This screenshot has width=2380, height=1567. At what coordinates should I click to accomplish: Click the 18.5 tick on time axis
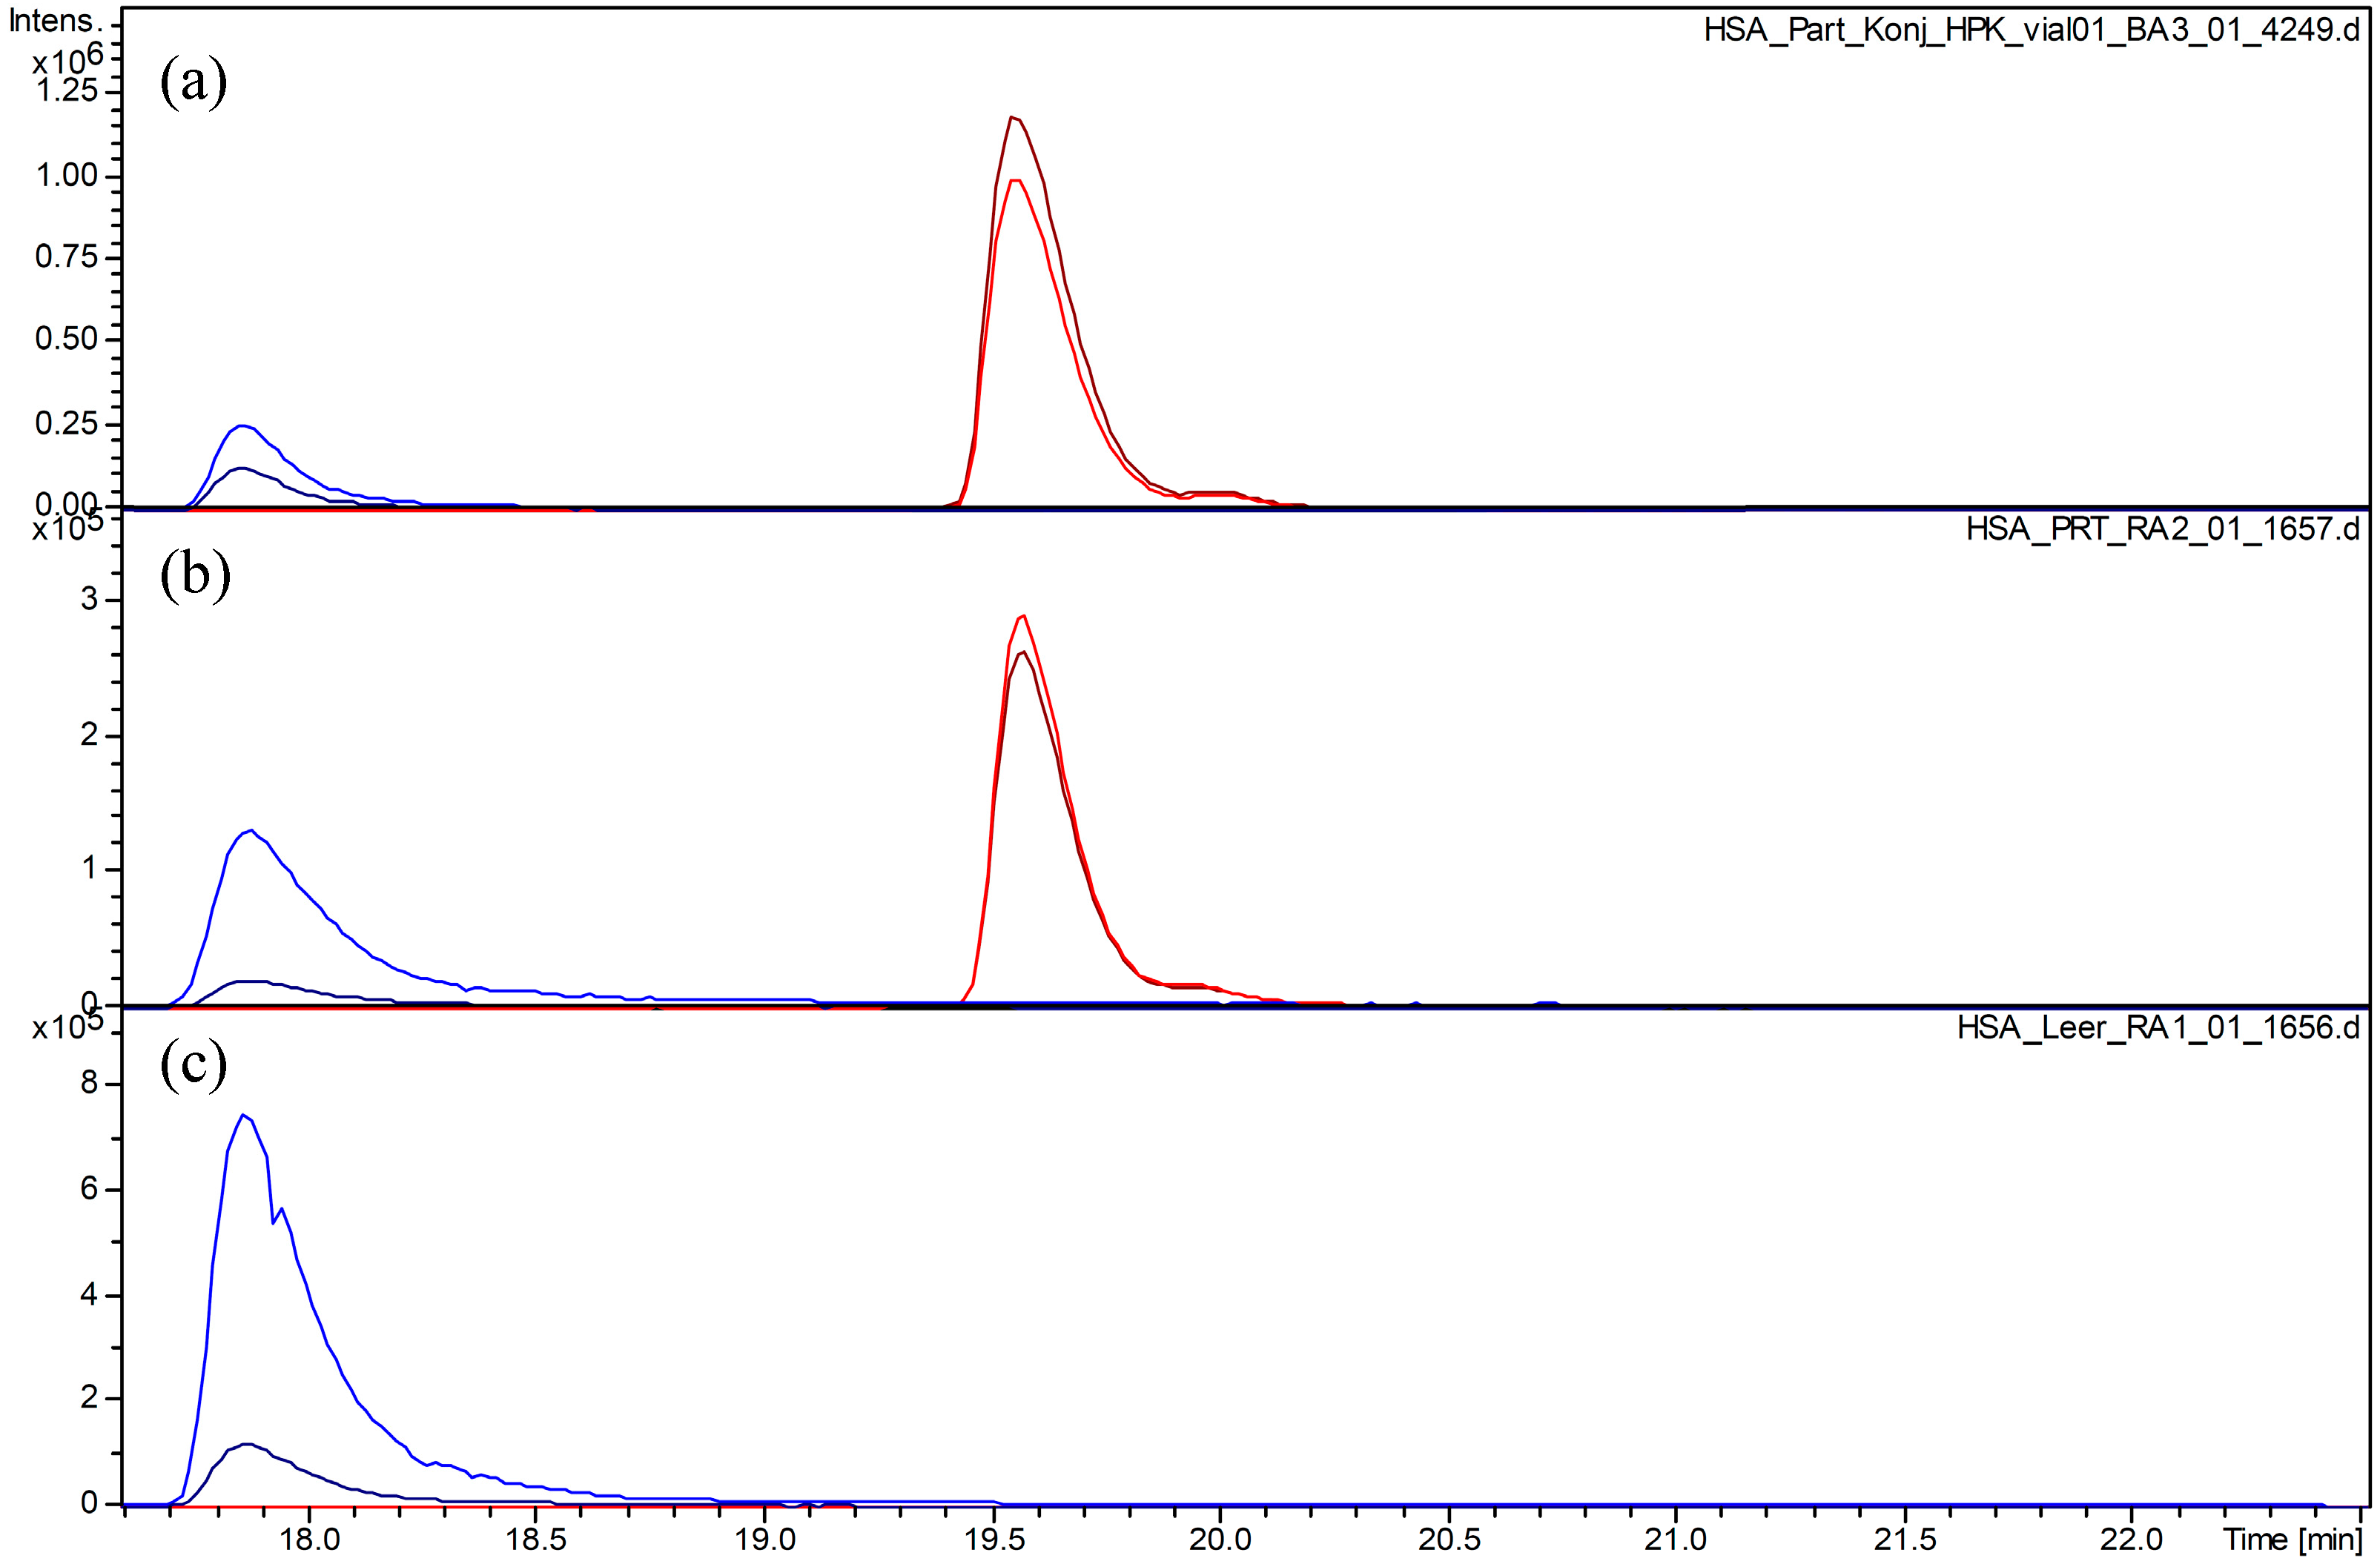(x=537, y=1540)
